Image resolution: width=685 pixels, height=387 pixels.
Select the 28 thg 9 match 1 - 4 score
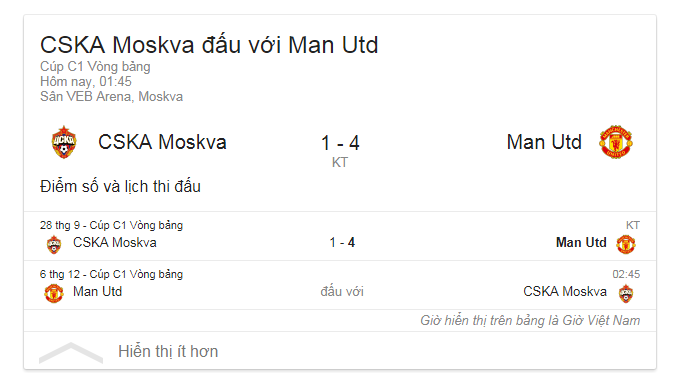pyautogui.click(x=342, y=242)
